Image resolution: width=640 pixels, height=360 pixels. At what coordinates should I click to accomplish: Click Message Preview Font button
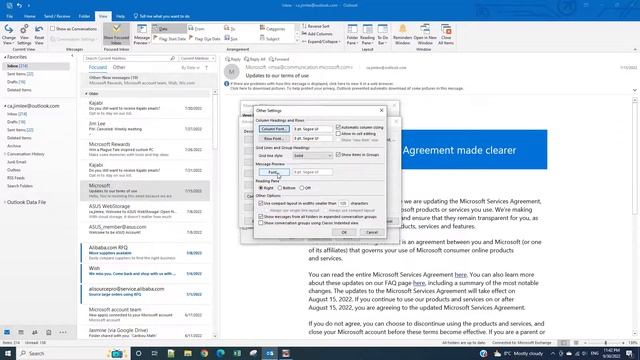click(x=274, y=172)
